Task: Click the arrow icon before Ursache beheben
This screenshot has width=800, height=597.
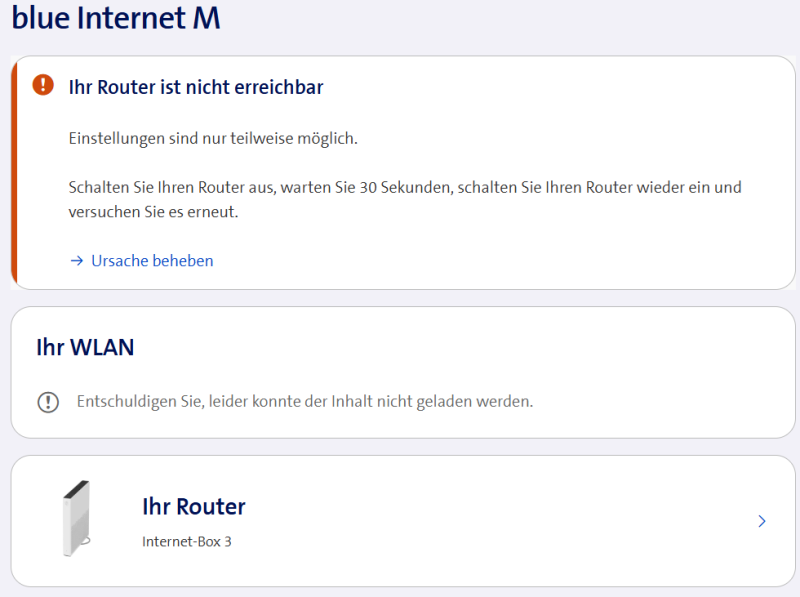Action: (x=77, y=261)
